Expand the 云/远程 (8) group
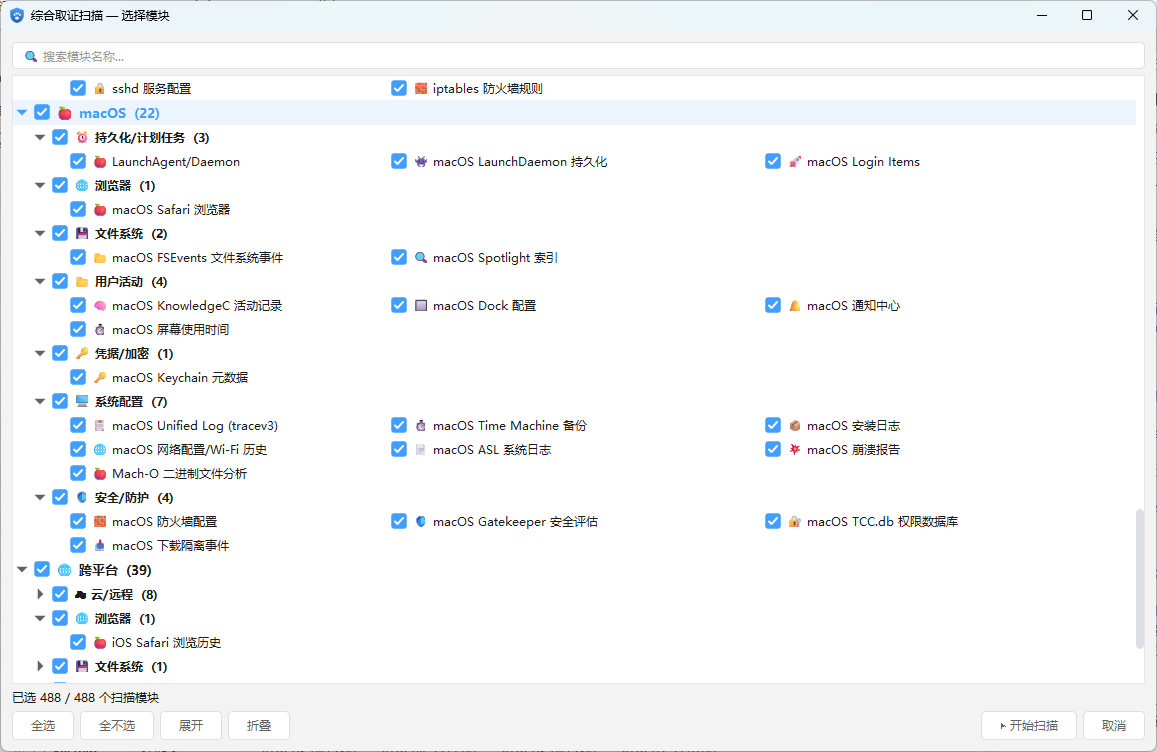The height and width of the screenshot is (752, 1157). [40, 594]
